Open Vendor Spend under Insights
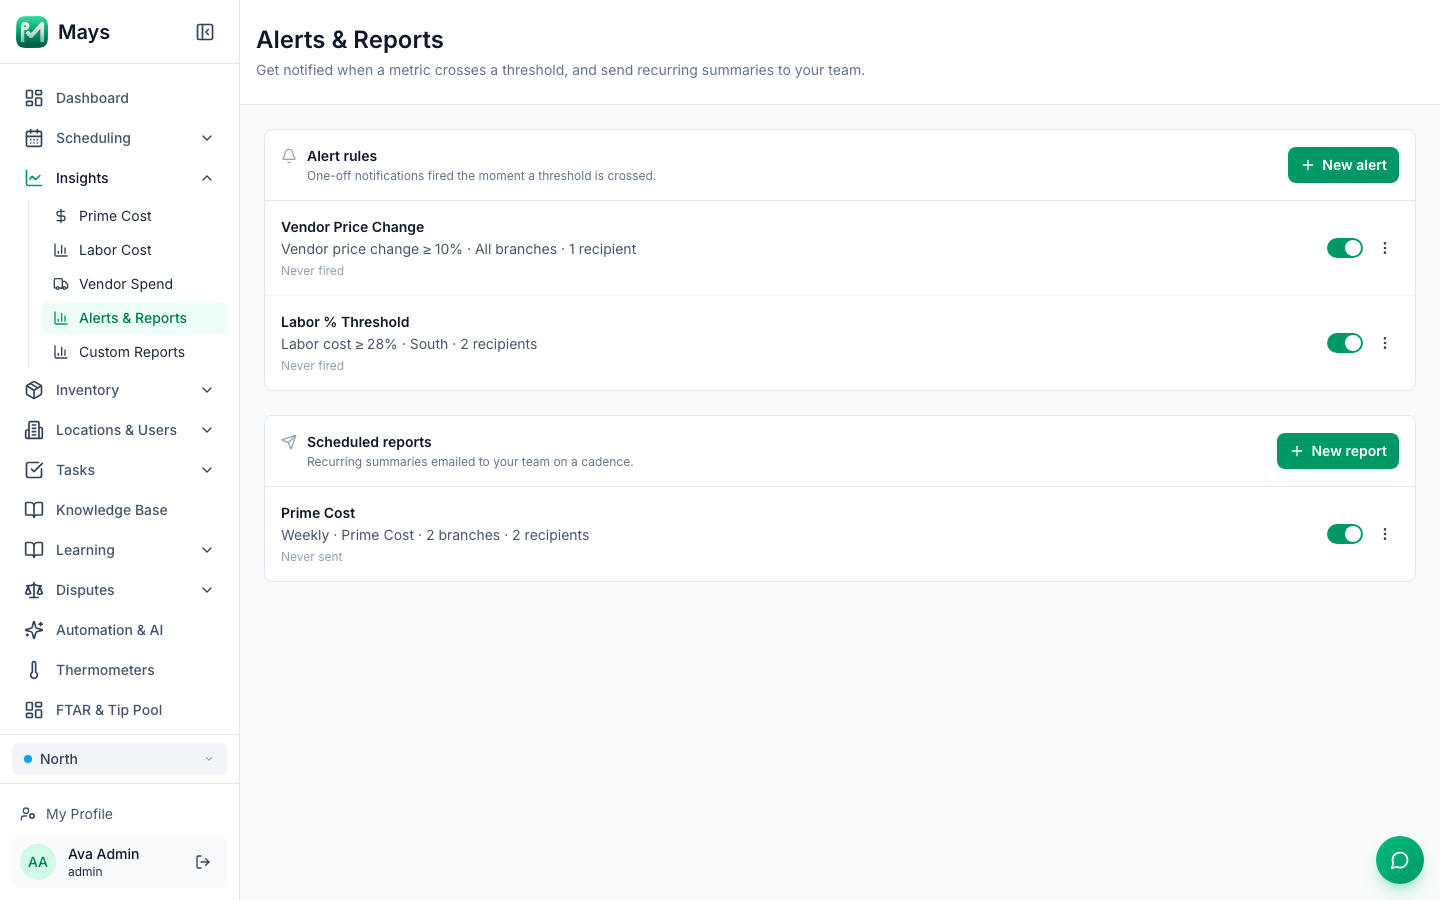The width and height of the screenshot is (1440, 900). (x=134, y=284)
